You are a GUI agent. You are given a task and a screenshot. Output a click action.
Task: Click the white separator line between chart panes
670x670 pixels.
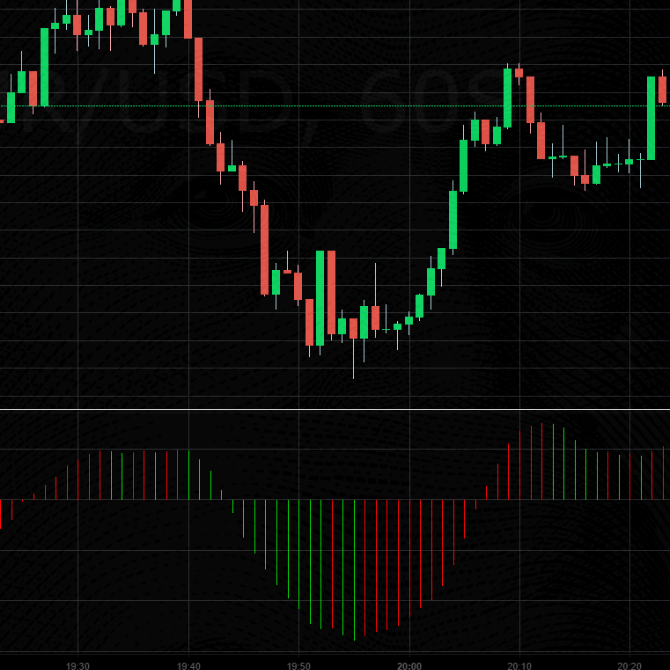tap(335, 409)
